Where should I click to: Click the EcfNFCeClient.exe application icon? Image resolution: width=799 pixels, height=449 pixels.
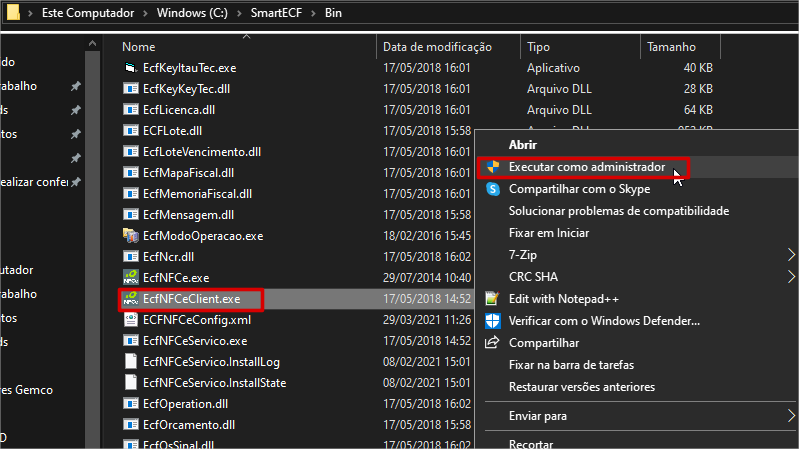tap(130, 299)
